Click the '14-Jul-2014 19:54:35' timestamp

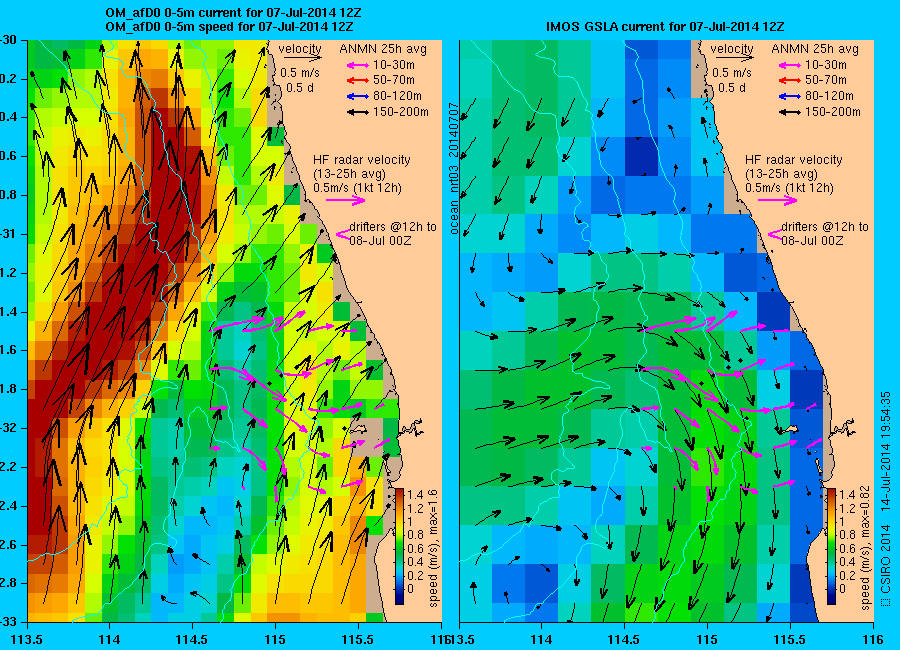point(885,451)
